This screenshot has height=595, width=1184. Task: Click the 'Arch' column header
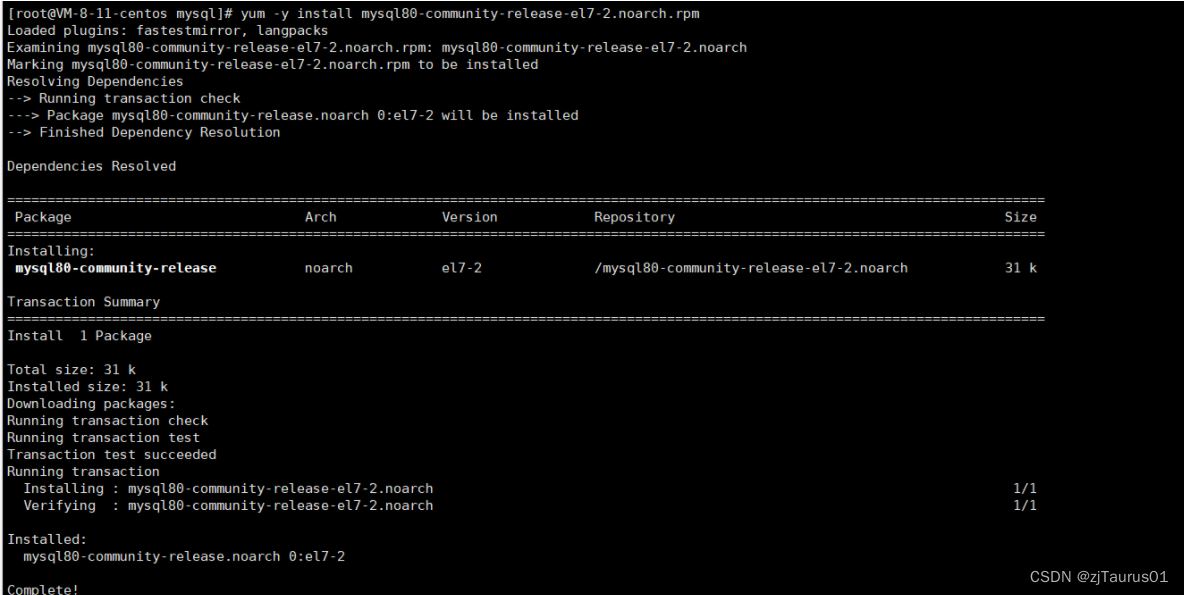[x=320, y=217]
